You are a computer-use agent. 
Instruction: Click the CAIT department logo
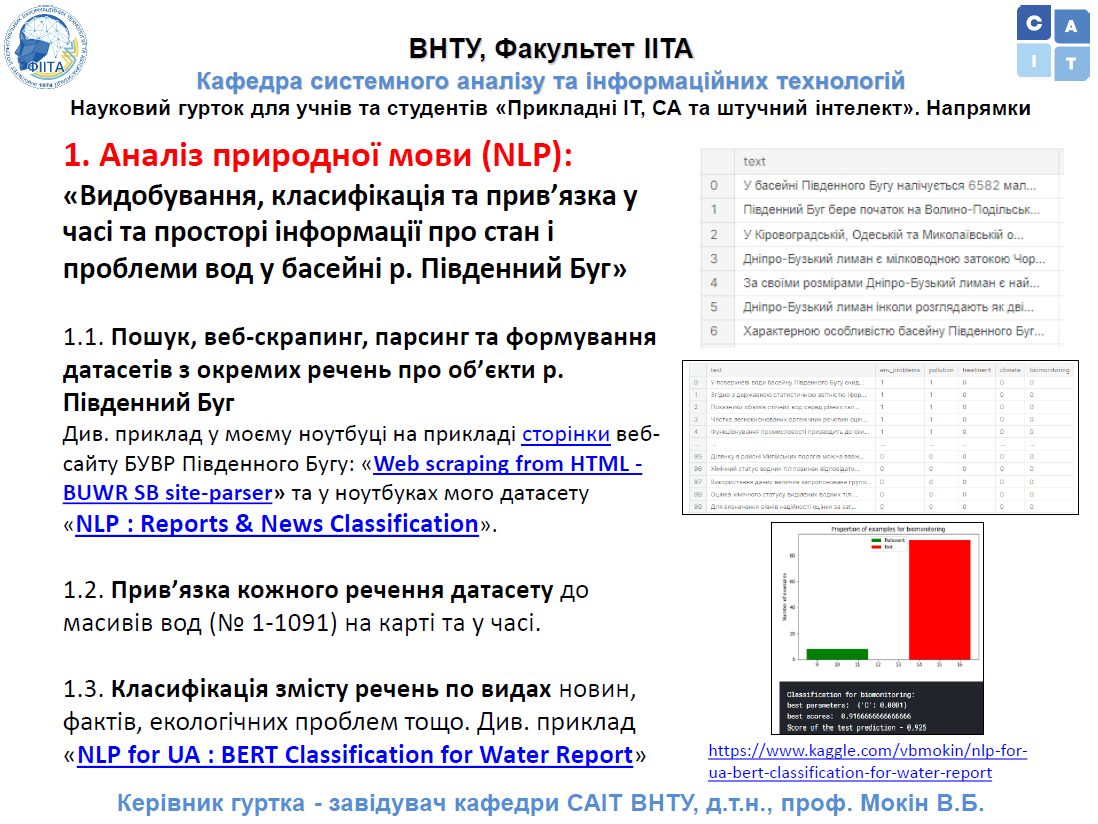tap(1053, 43)
